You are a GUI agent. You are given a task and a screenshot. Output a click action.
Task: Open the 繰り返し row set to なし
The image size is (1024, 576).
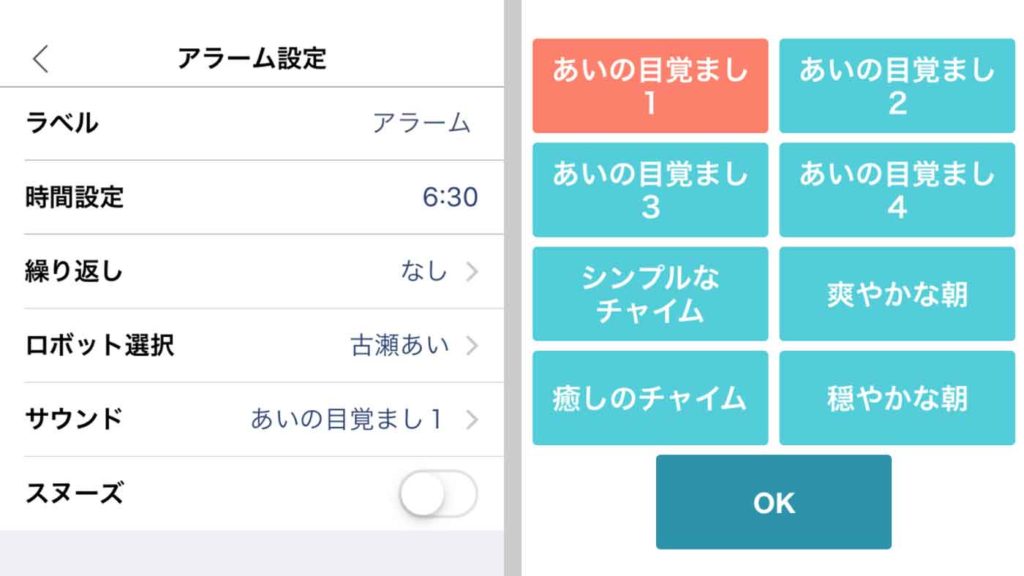(252, 271)
